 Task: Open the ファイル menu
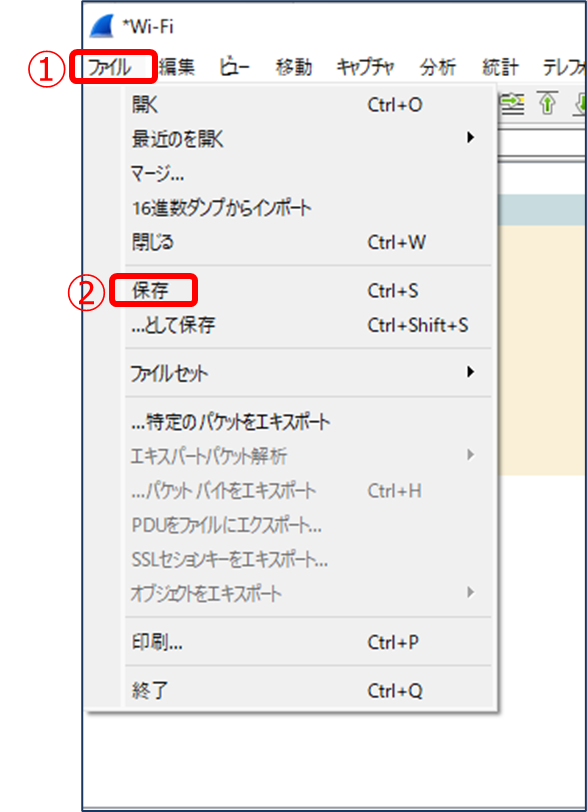click(x=110, y=67)
